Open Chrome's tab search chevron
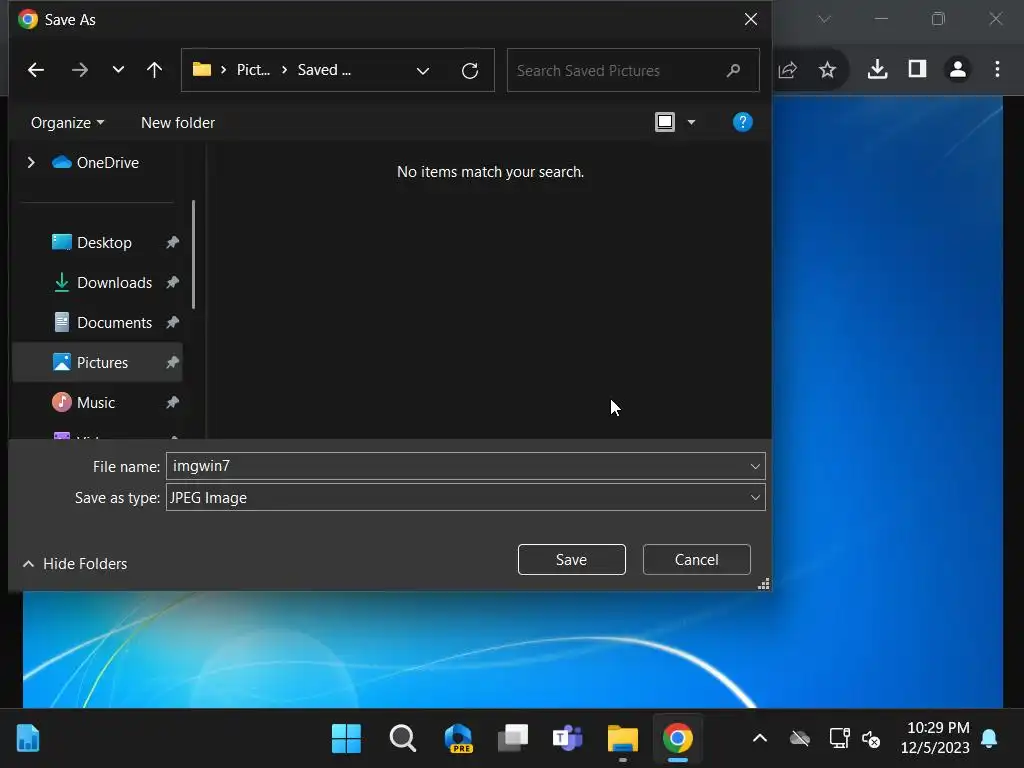This screenshot has height=768, width=1024. (825, 19)
